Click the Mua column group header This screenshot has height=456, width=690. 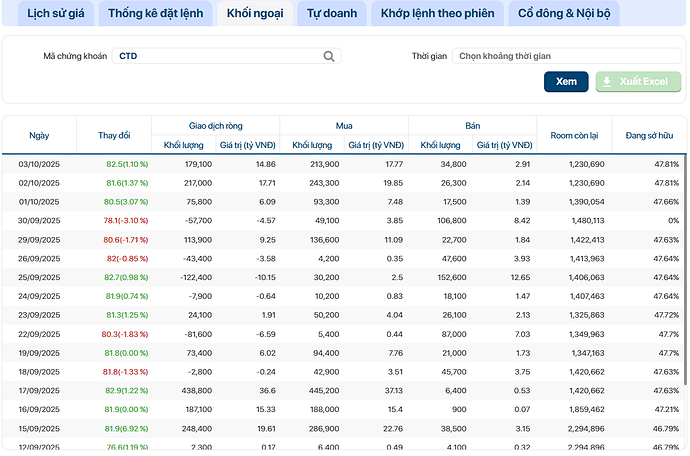coord(344,126)
